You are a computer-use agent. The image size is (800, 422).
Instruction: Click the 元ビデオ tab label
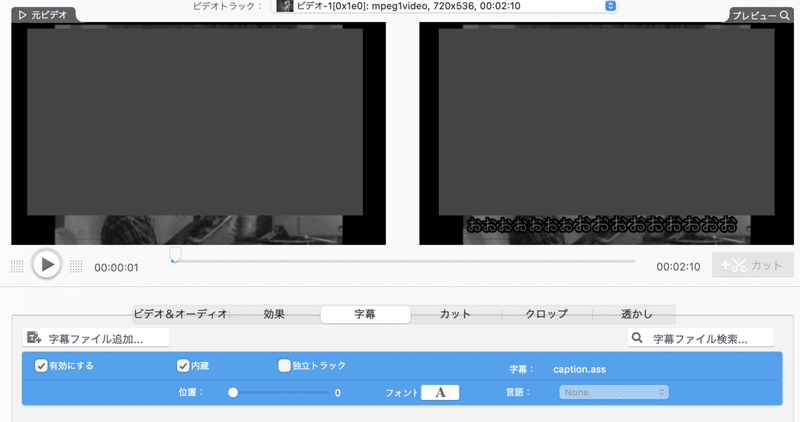click(49, 15)
